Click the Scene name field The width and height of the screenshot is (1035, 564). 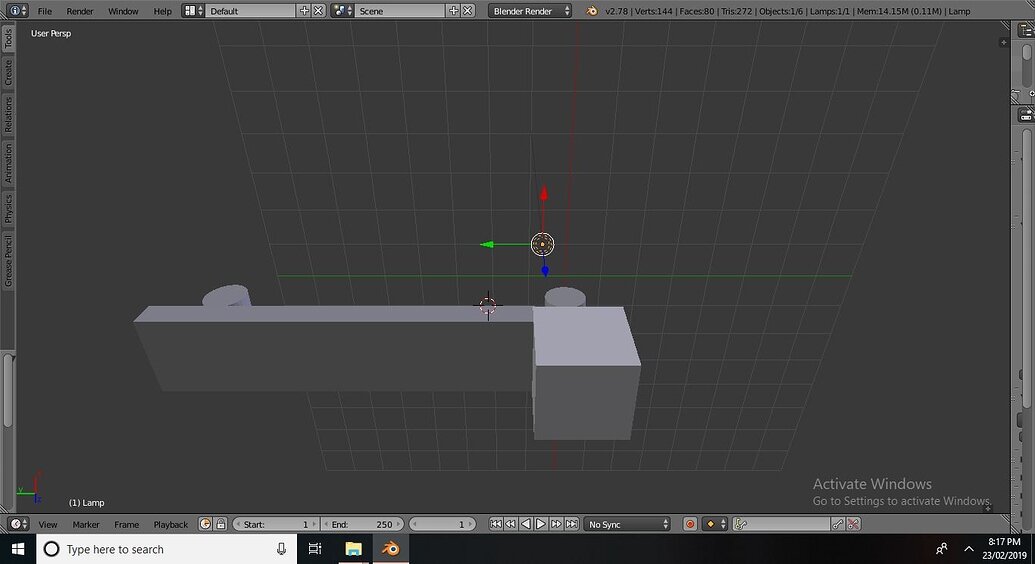tap(399, 11)
